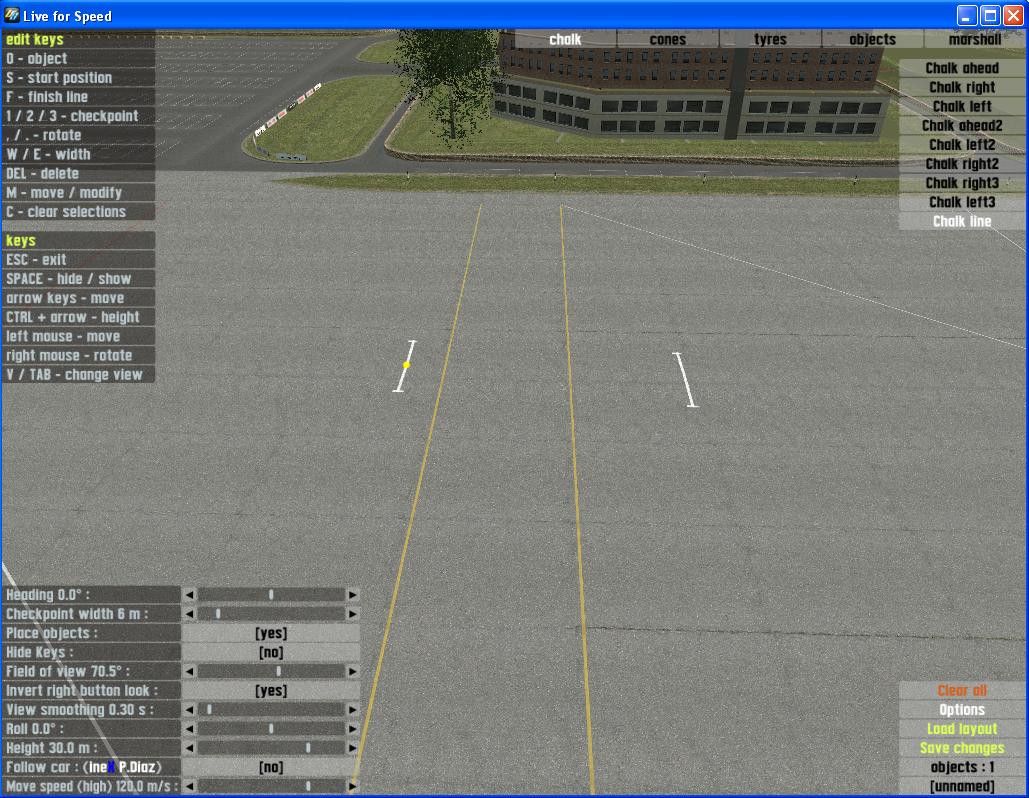Select Chalk left3 object
This screenshot has height=798, width=1029.
click(962, 202)
